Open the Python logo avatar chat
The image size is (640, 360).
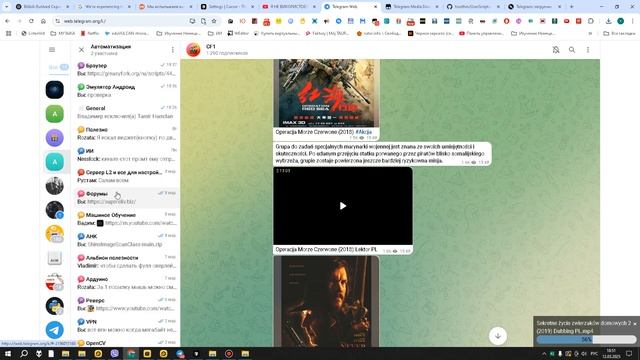click(55, 306)
